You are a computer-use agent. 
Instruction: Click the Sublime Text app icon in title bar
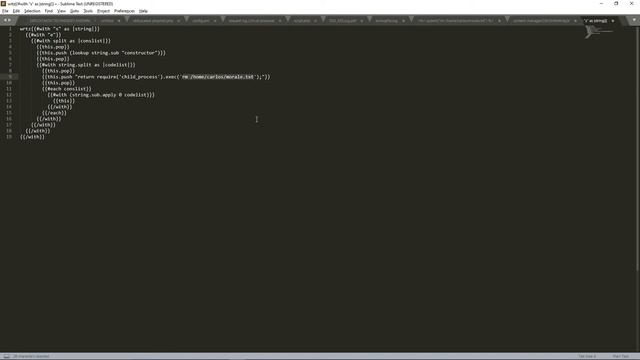(3, 4)
